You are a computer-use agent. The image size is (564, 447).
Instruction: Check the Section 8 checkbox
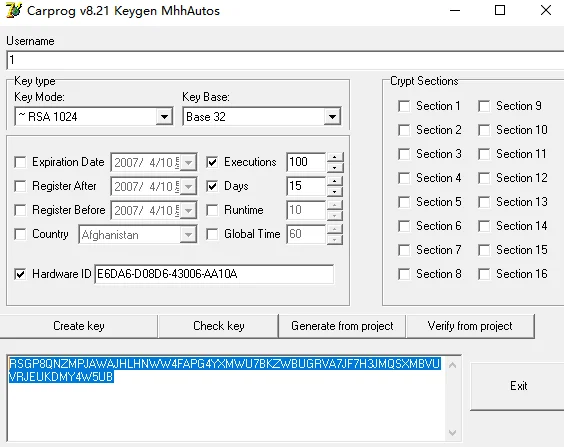(404, 274)
